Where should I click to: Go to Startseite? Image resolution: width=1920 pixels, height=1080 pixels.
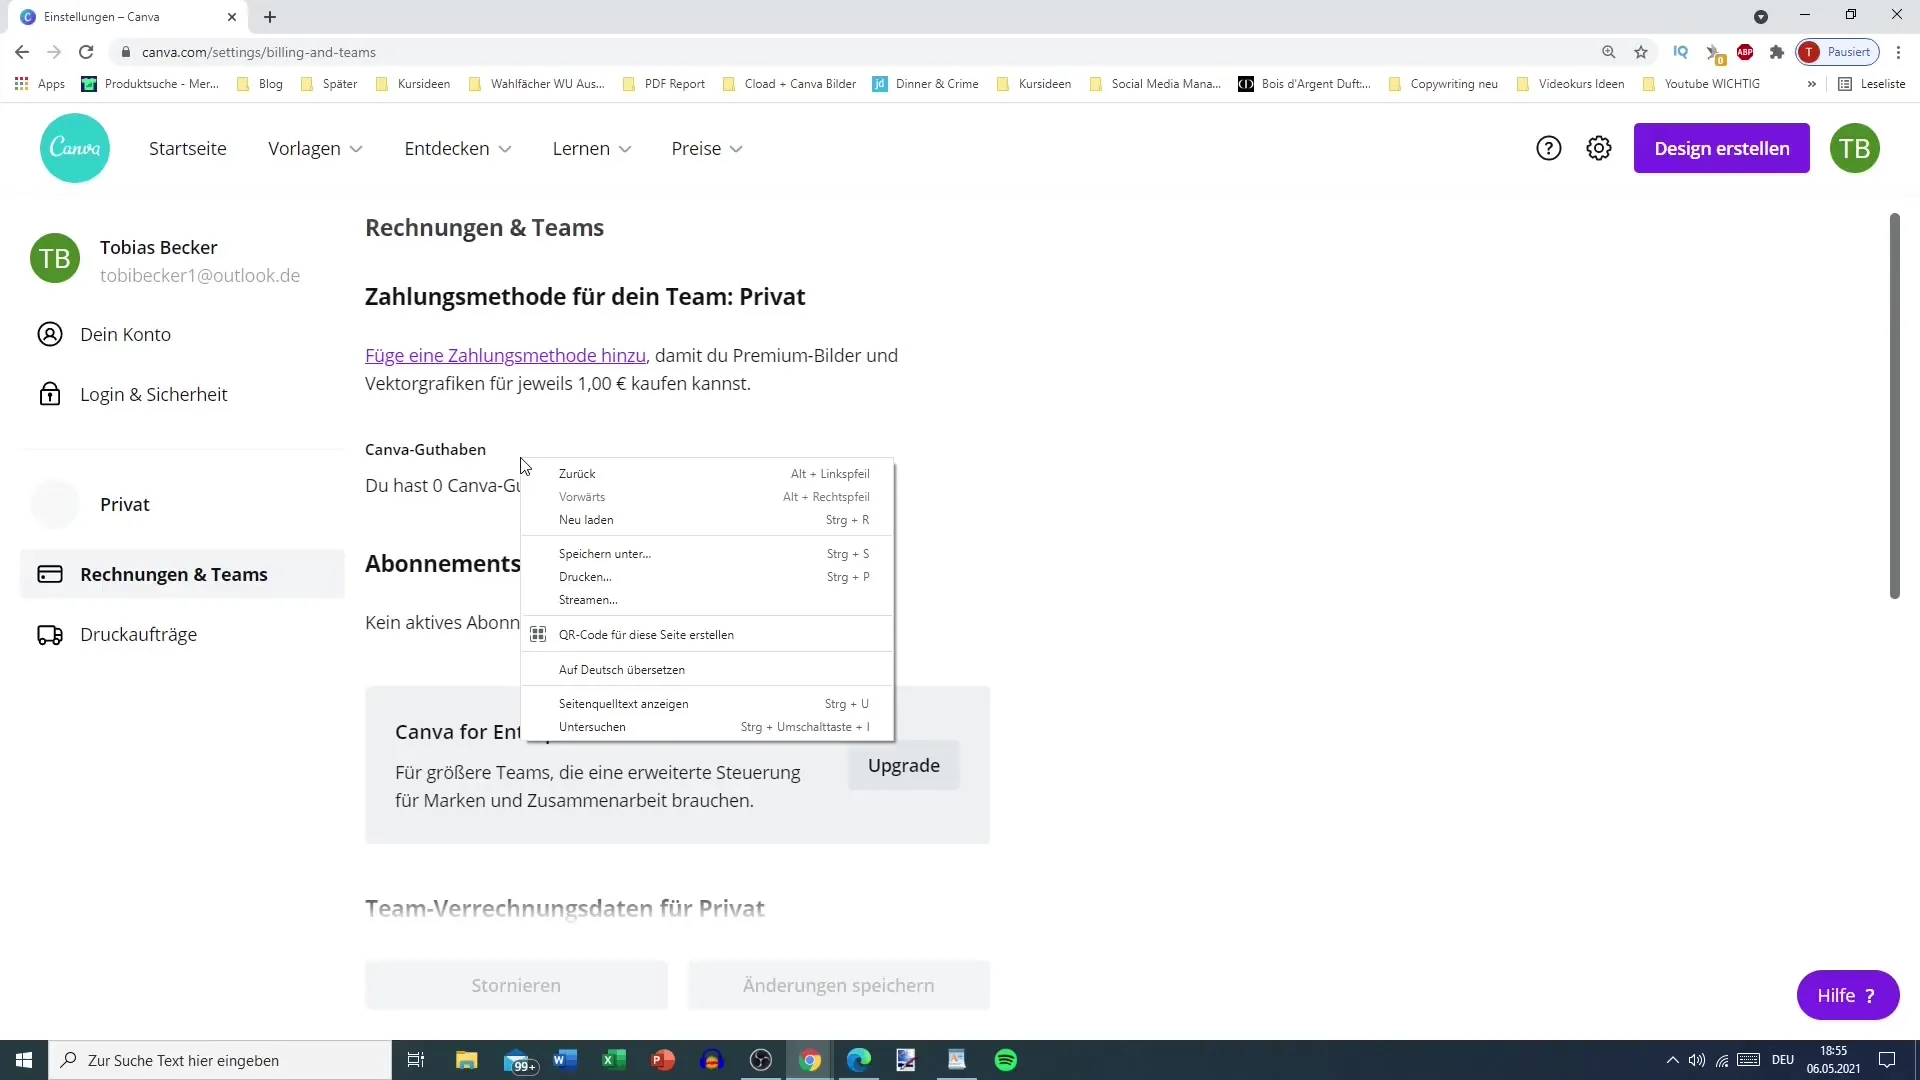tap(188, 148)
